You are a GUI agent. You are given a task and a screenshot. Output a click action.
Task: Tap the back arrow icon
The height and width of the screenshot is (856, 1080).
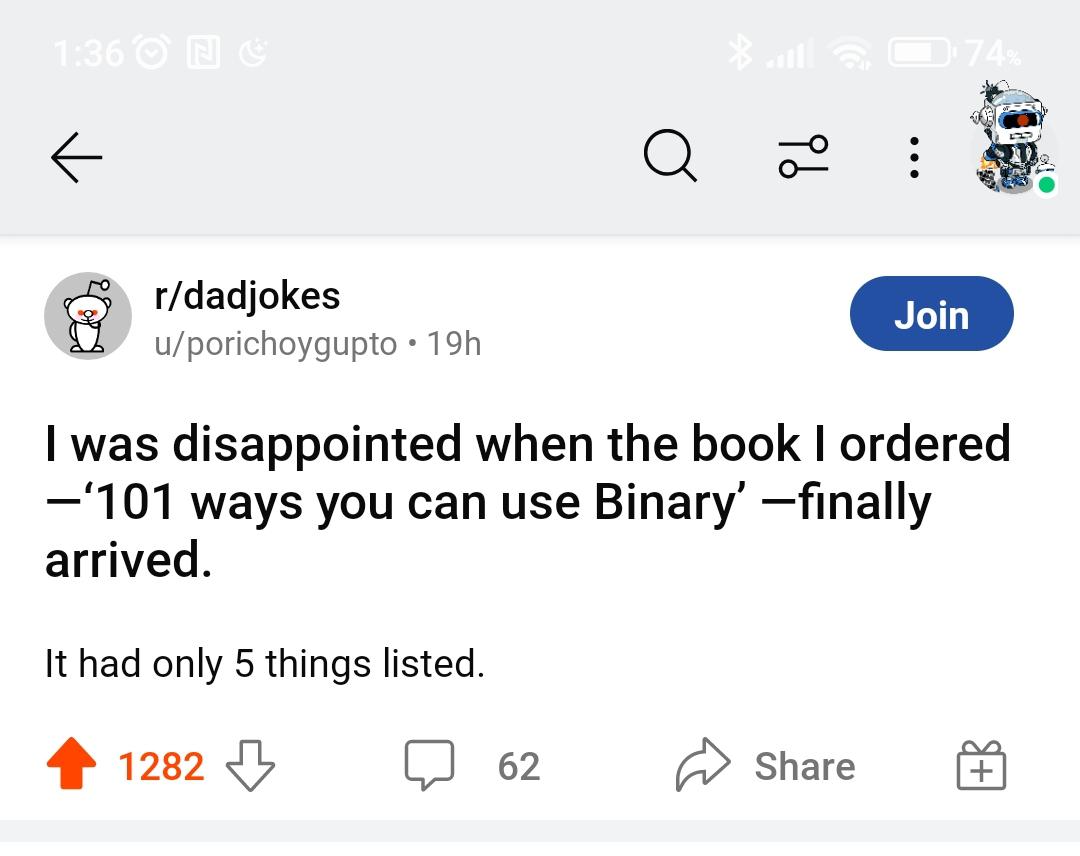pos(76,158)
